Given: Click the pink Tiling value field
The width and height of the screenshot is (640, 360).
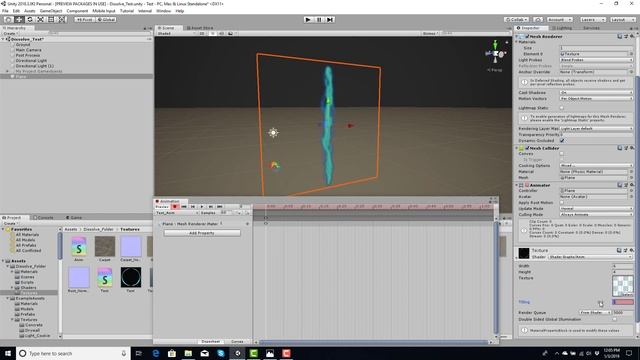Looking at the screenshot, I should [623, 302].
